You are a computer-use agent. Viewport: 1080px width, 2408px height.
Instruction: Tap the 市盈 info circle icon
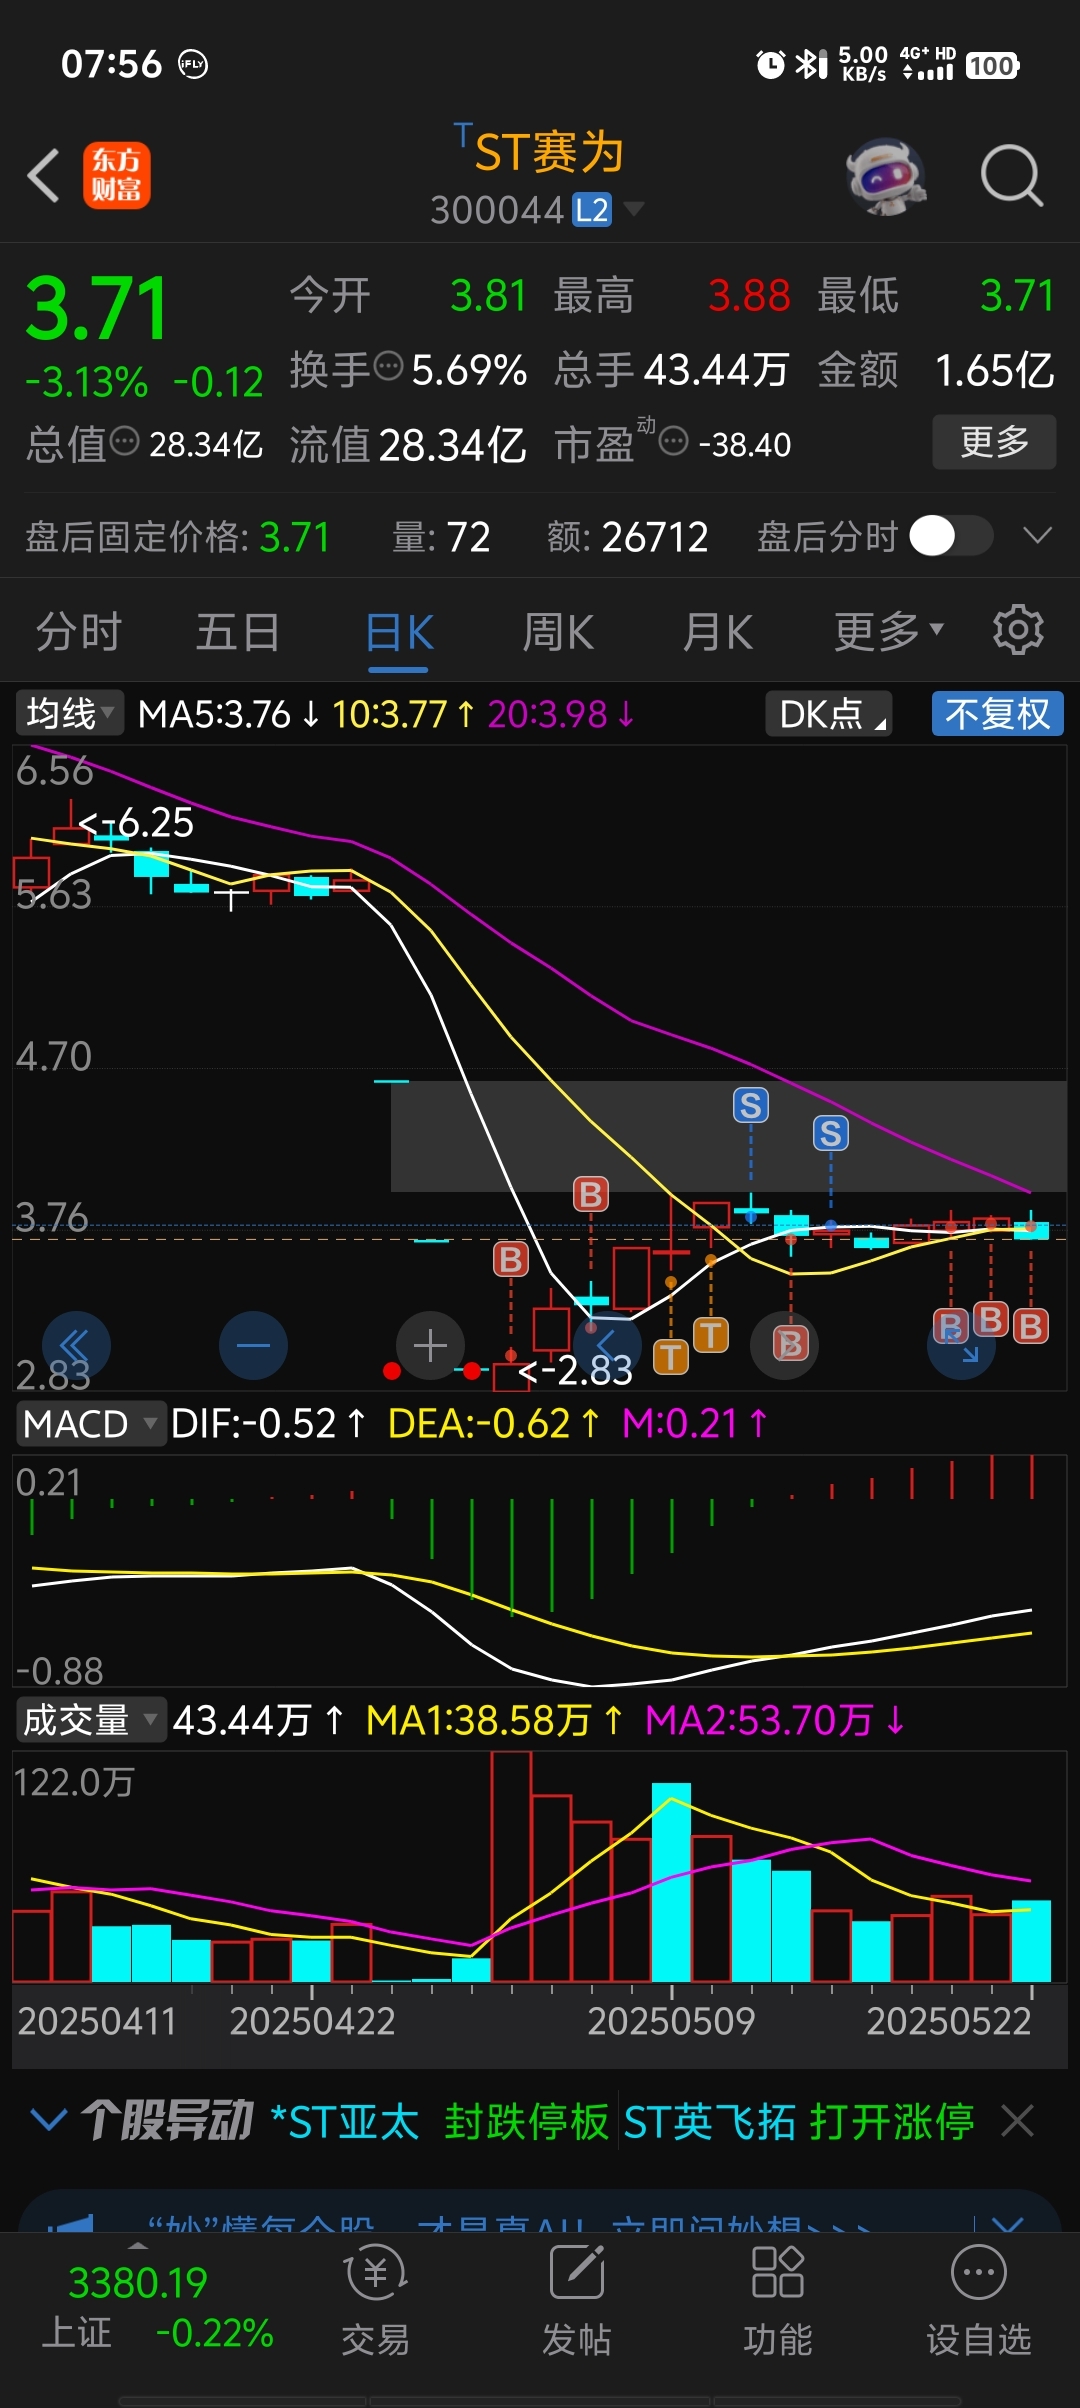pos(674,441)
